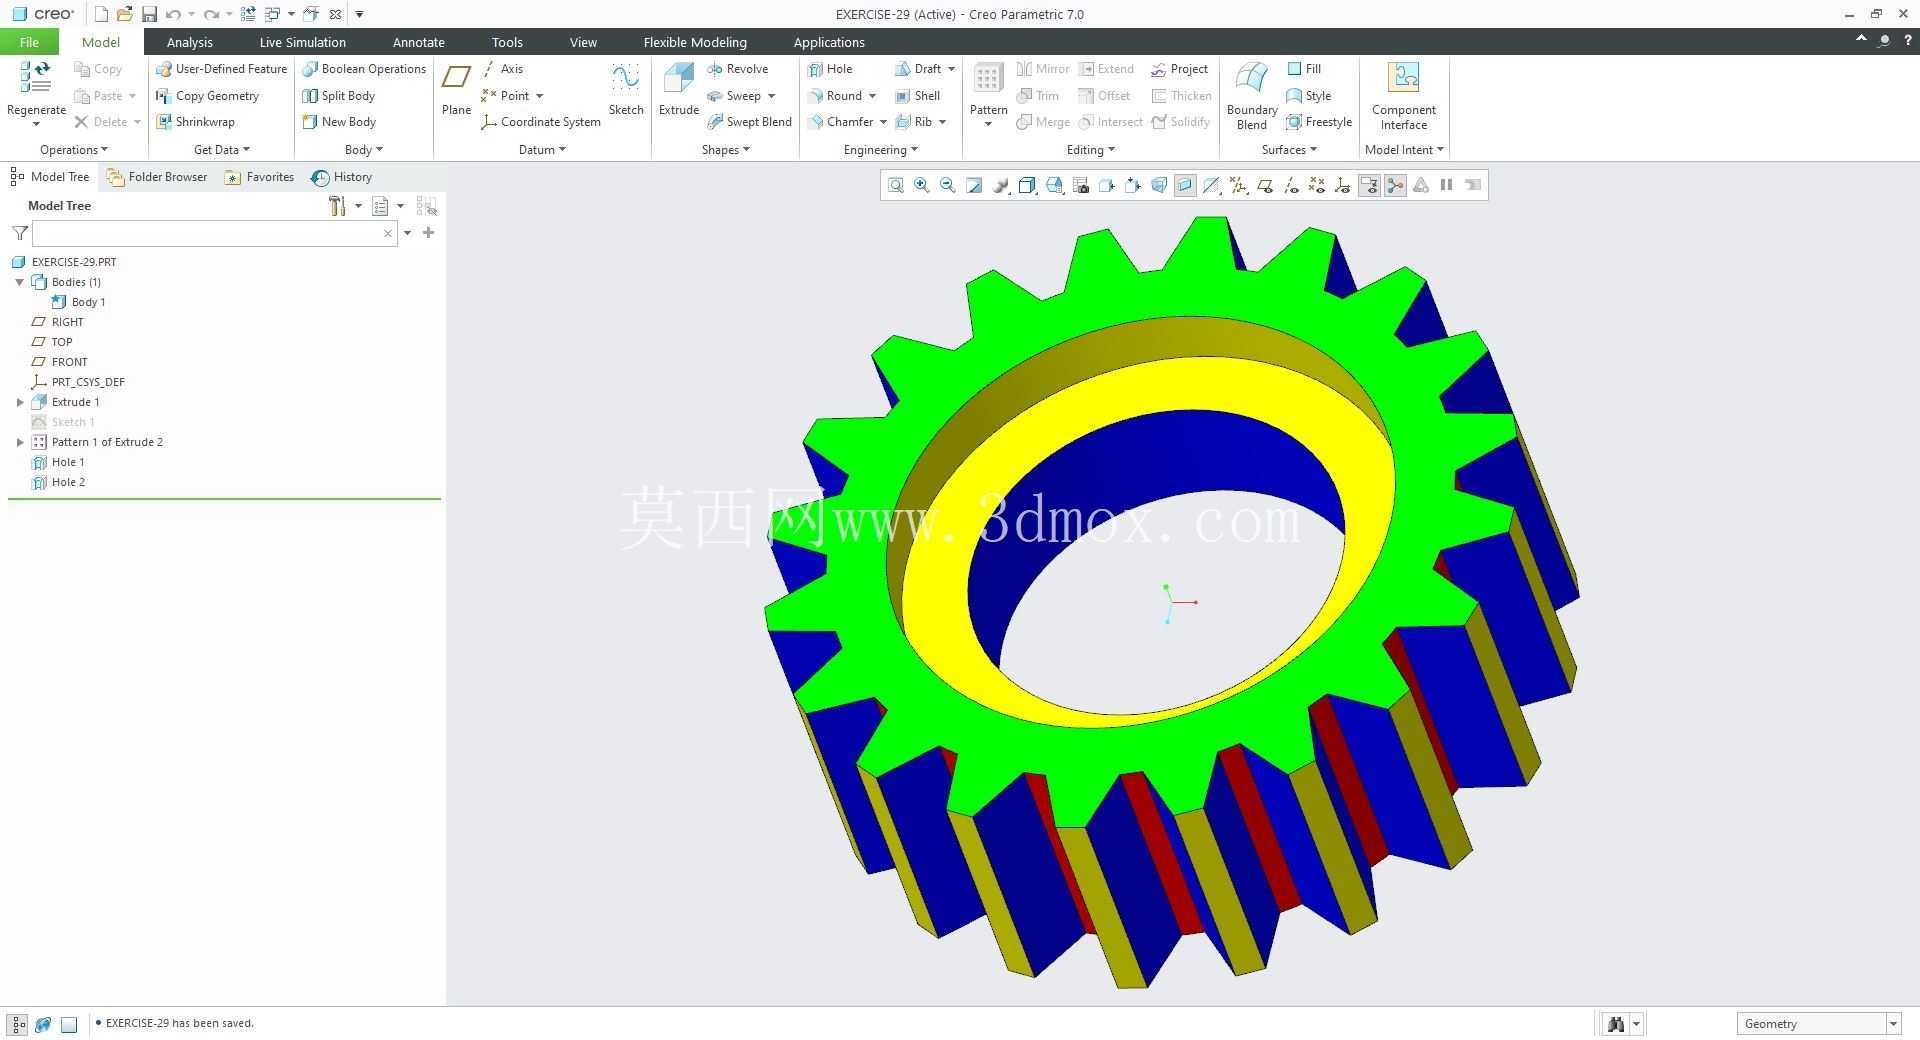
Task: Toggle datum axis display
Action: pyautogui.click(x=1291, y=185)
